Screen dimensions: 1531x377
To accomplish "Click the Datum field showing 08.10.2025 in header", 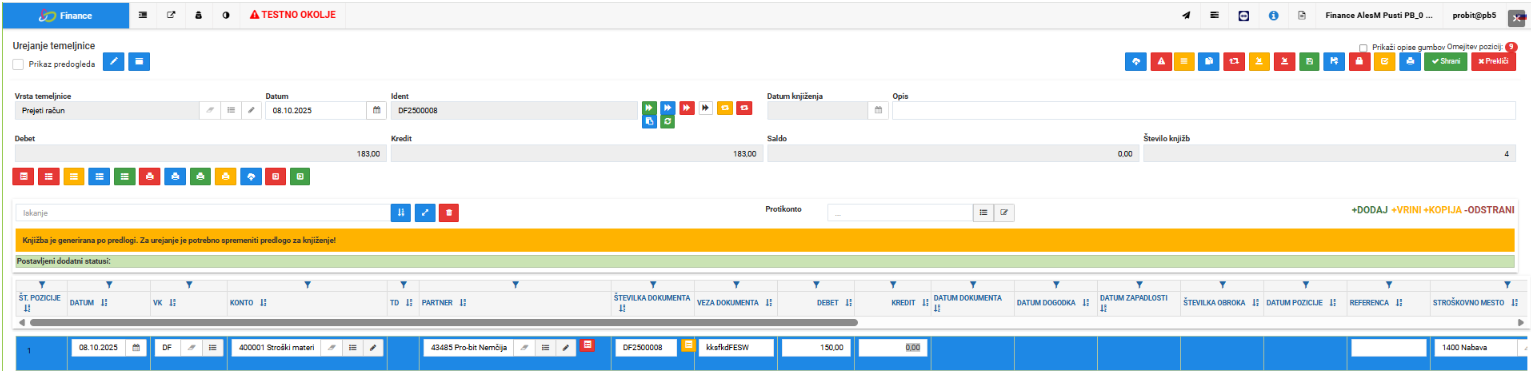I will (x=317, y=110).
